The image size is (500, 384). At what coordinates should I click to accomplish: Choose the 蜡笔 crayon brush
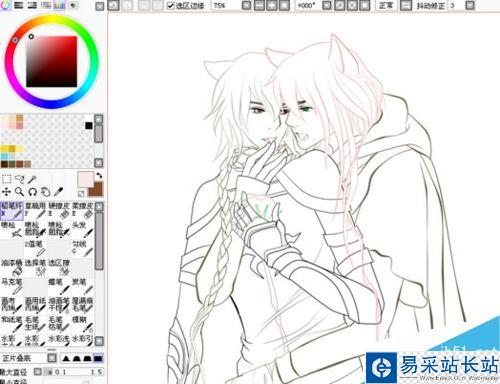coord(59,286)
